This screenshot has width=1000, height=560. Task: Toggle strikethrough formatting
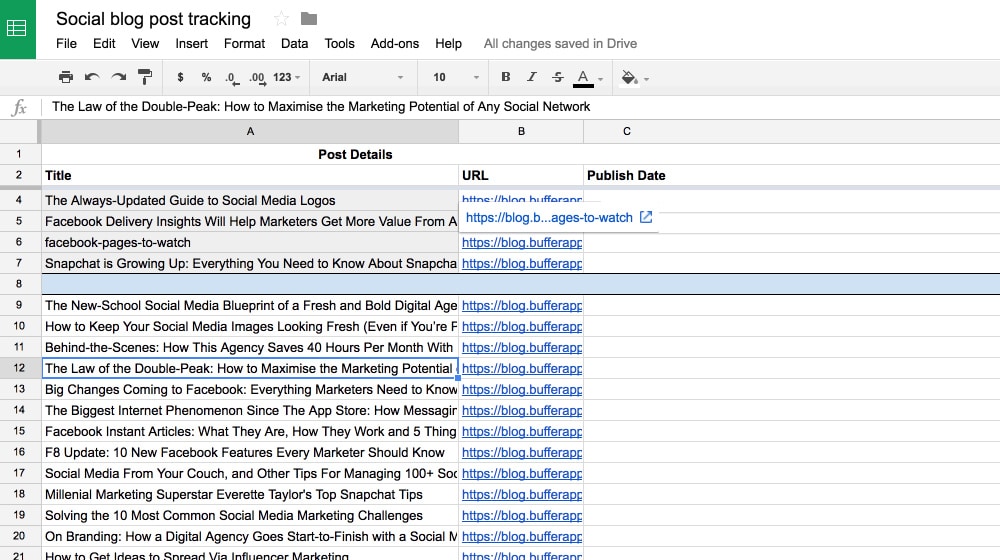click(x=557, y=77)
